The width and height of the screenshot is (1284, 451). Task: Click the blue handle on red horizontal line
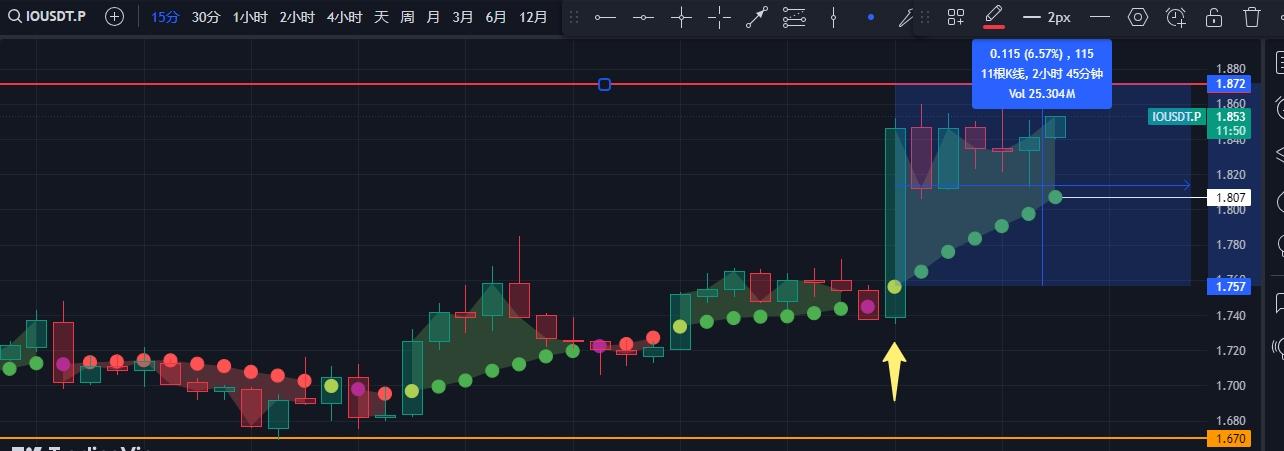[x=604, y=84]
